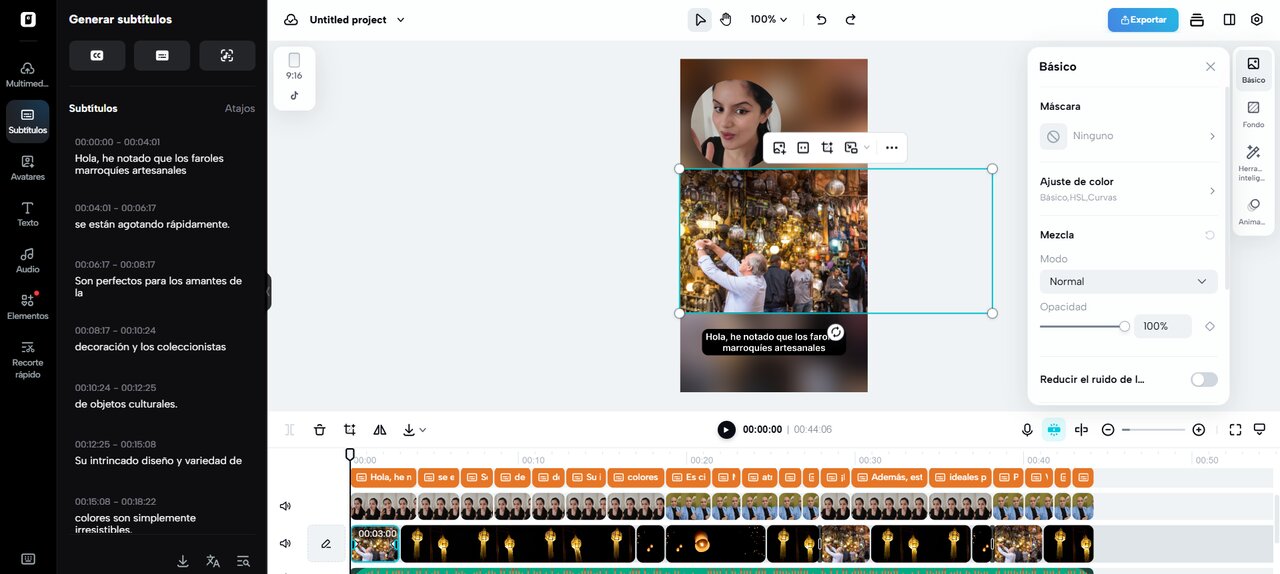Image resolution: width=1280 pixels, height=574 pixels.
Task: Click the translate subtitles icon
Action: click(x=213, y=561)
